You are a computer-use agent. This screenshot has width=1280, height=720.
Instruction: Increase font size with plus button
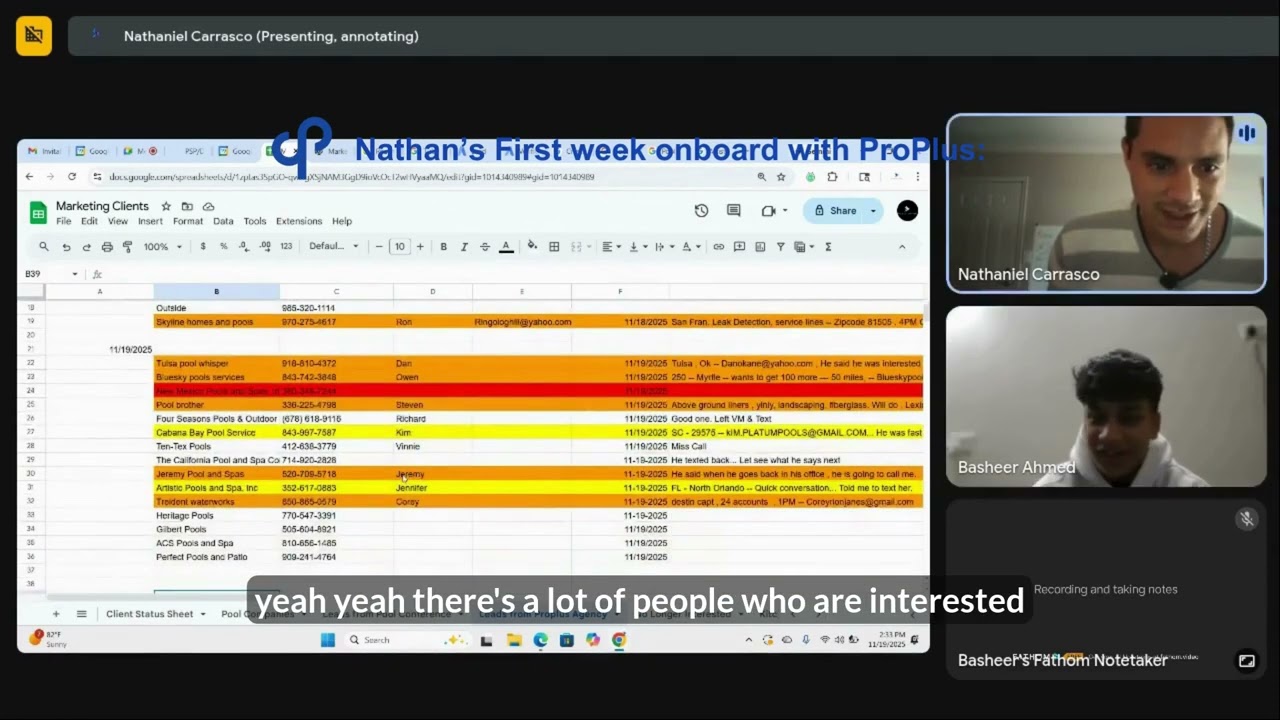click(420, 247)
